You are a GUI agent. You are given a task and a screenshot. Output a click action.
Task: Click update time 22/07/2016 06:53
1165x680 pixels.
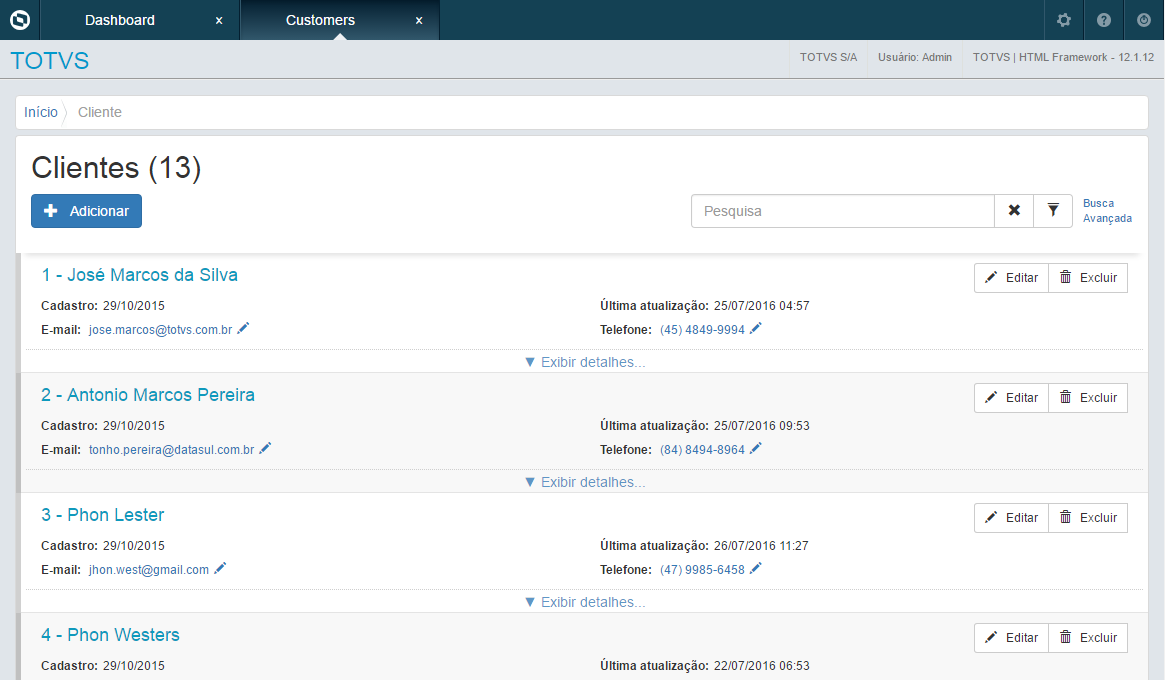click(x=762, y=666)
